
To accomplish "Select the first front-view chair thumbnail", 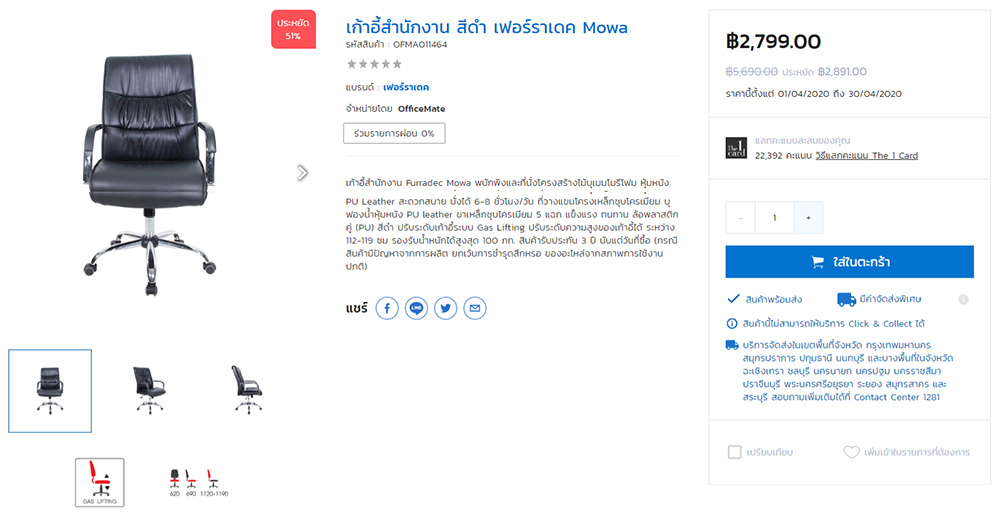I will (50, 391).
